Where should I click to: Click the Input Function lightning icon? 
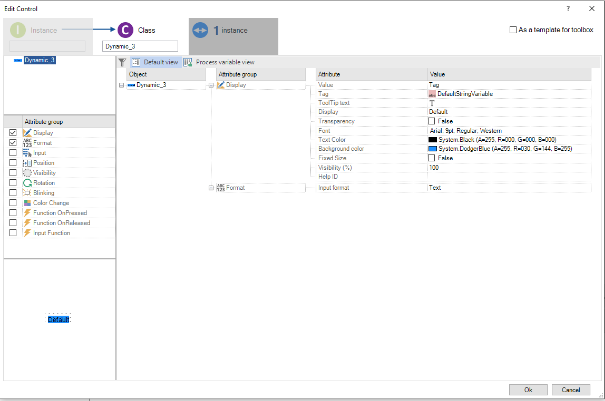27,233
